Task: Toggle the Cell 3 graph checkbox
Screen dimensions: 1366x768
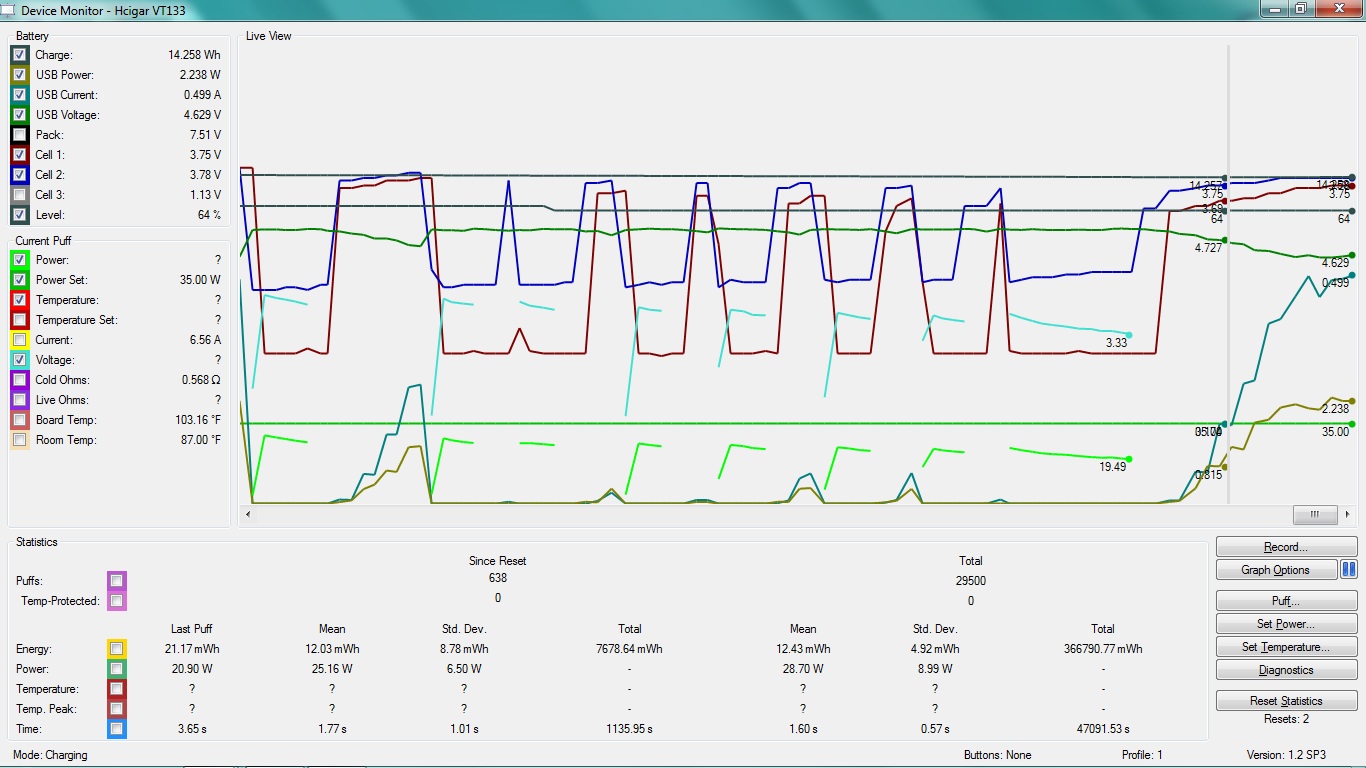Action: (20, 195)
